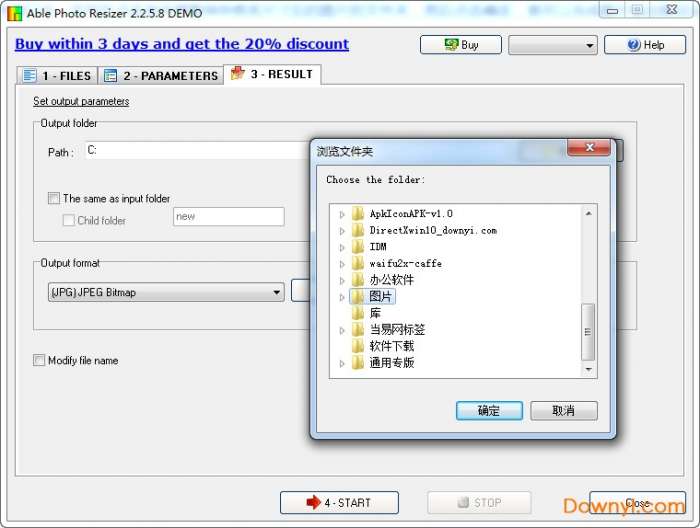Viewport: 700px width, 528px height.
Task: Click the folder tree scroll up arrow
Action: click(x=588, y=213)
